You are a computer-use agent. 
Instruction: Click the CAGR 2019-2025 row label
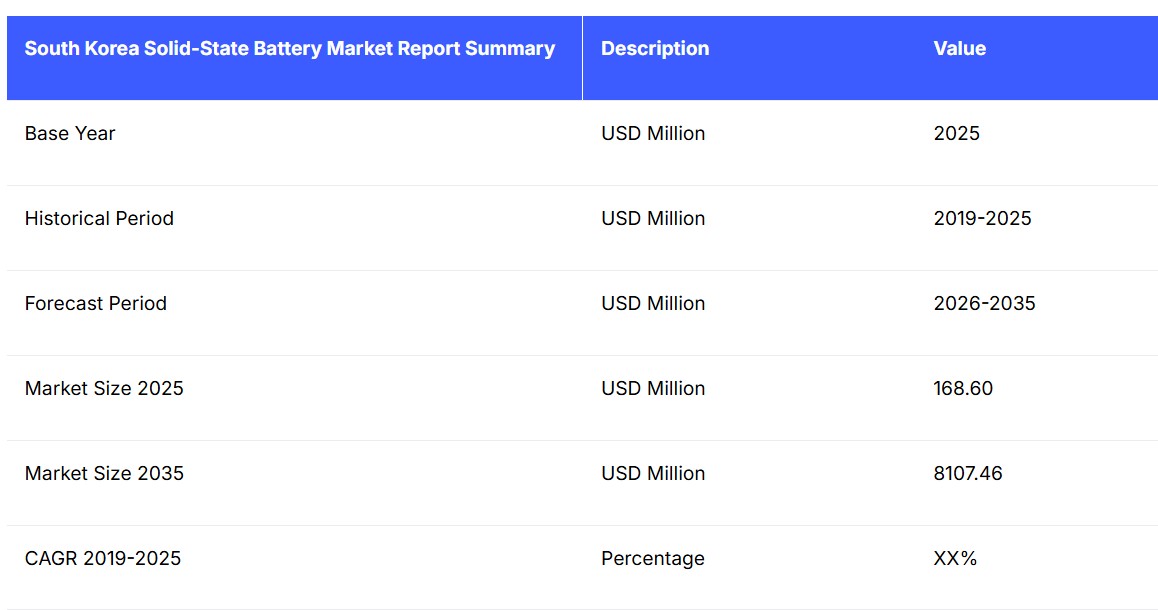(103, 559)
